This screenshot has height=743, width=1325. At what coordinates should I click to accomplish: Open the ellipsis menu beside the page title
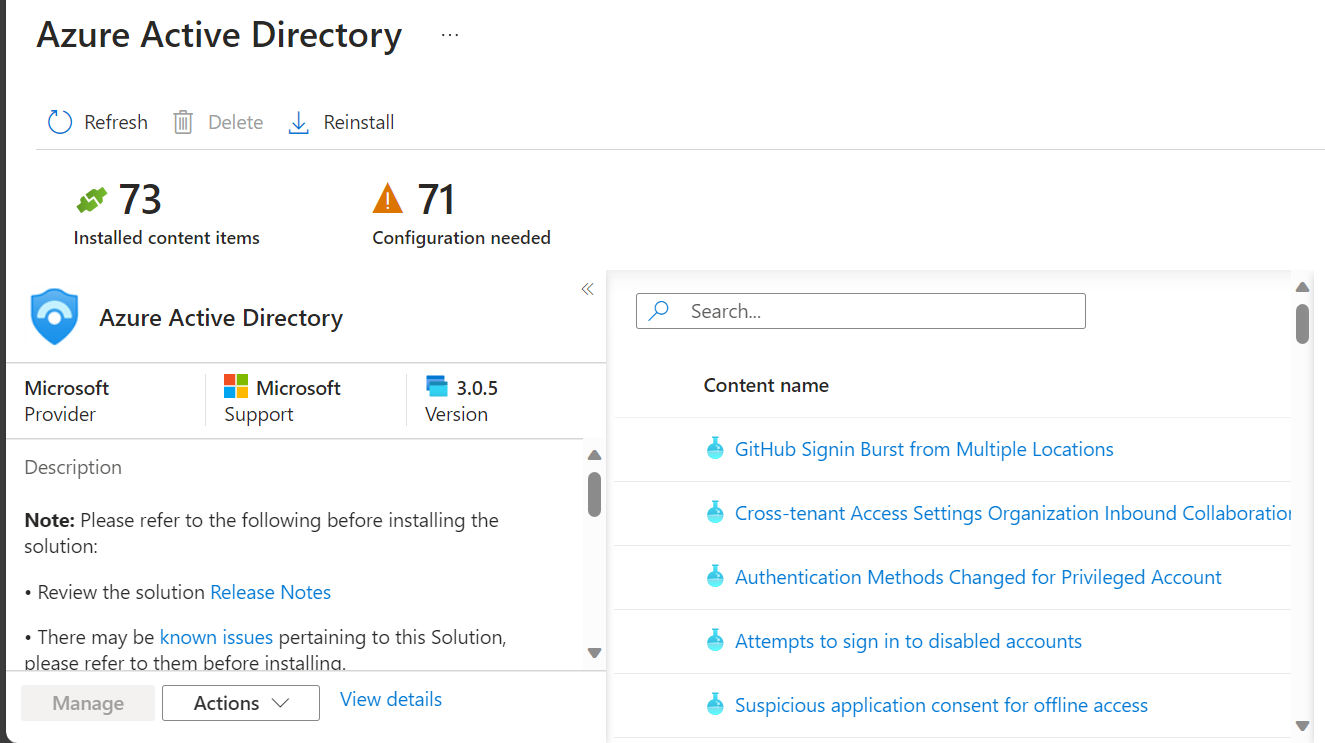[x=450, y=35]
